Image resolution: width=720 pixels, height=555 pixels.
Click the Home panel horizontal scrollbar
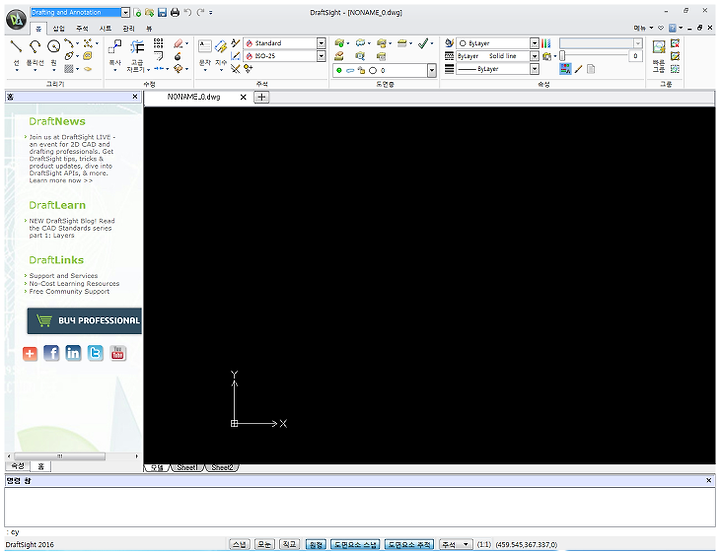[60, 456]
